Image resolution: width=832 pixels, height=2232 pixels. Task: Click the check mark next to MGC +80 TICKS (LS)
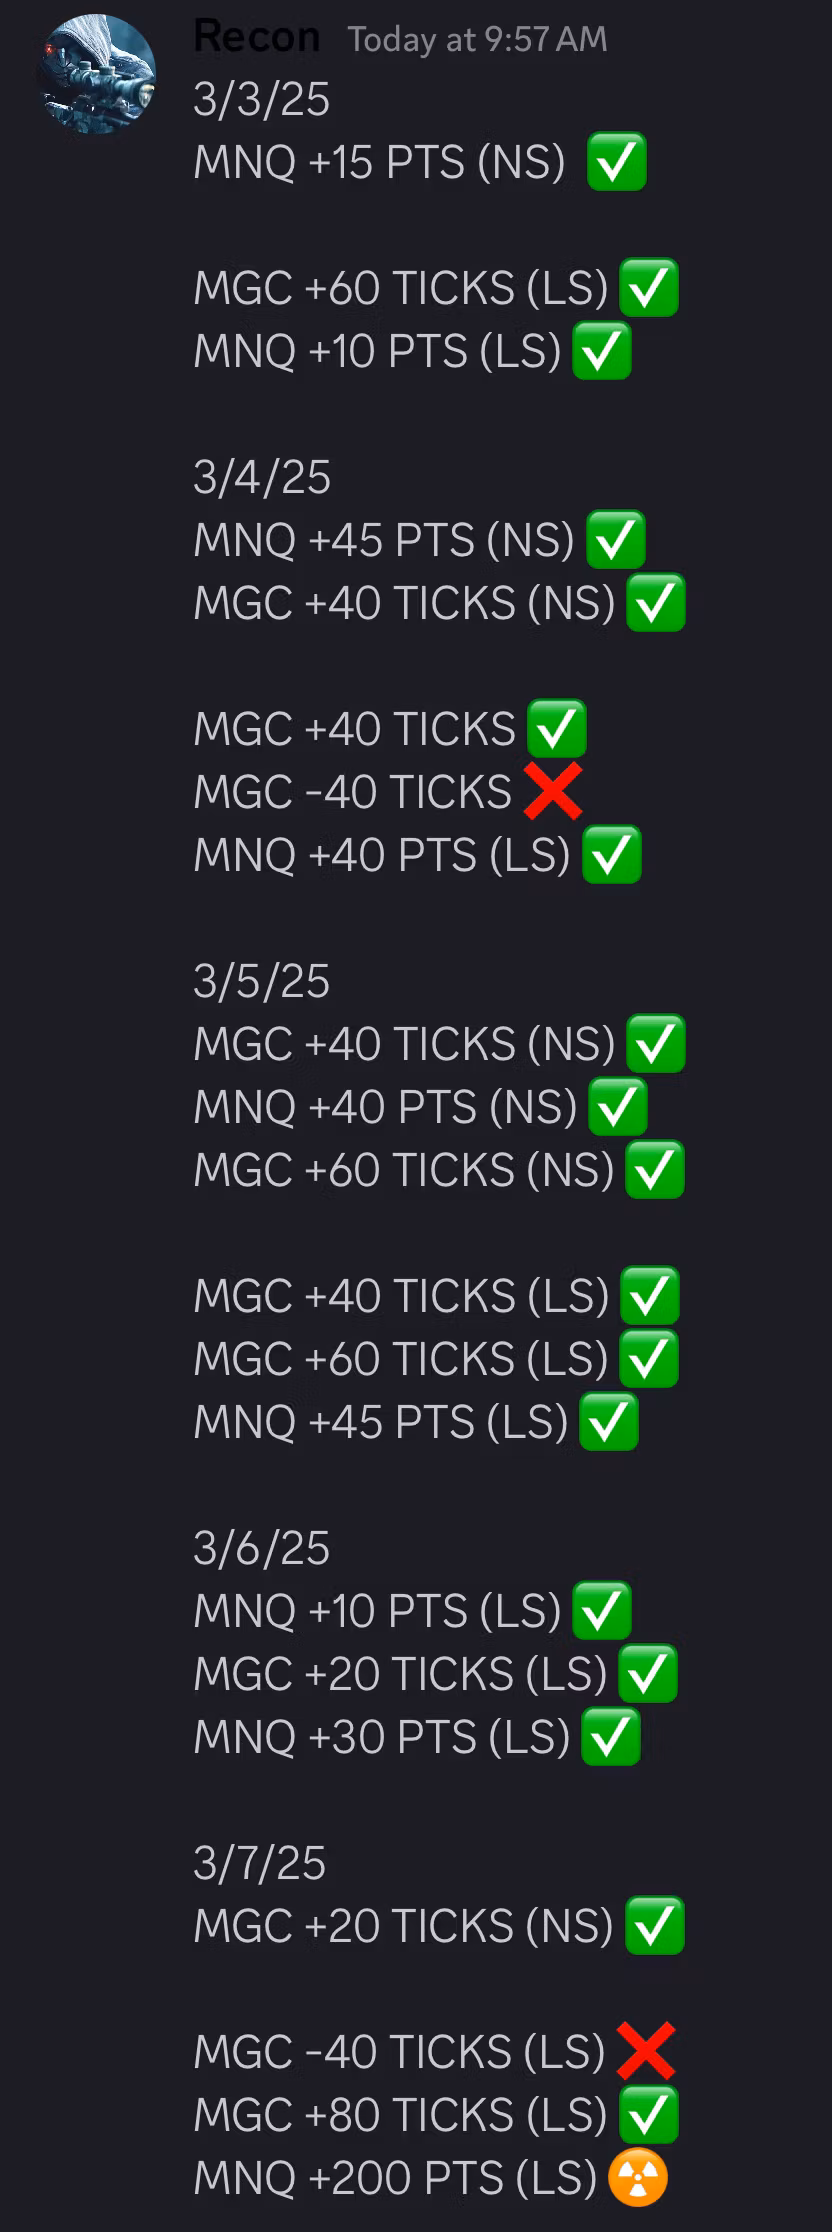pyautogui.click(x=649, y=2114)
